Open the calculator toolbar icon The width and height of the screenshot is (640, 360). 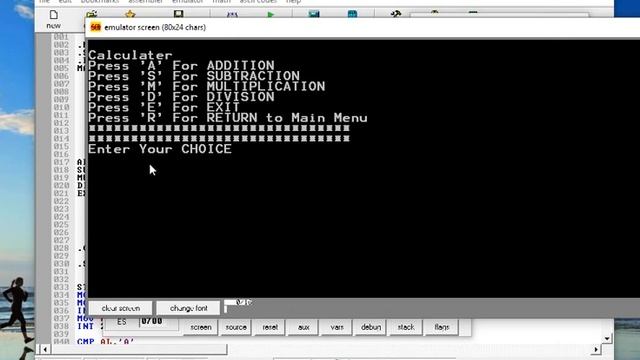314,14
